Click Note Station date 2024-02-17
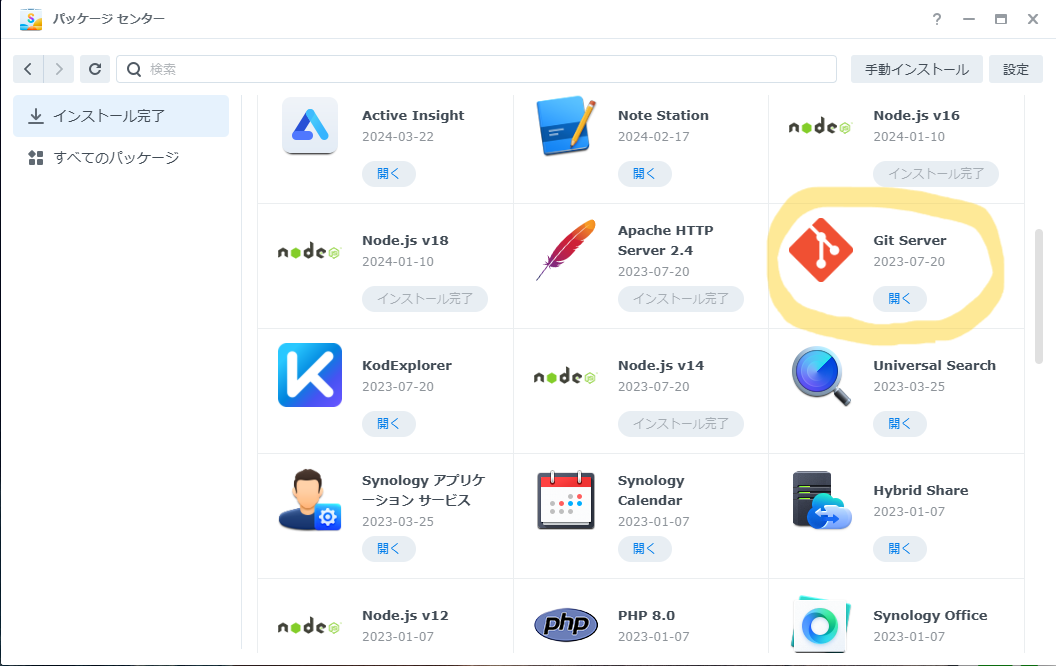Viewport: 1056px width, 666px height. tap(654, 137)
